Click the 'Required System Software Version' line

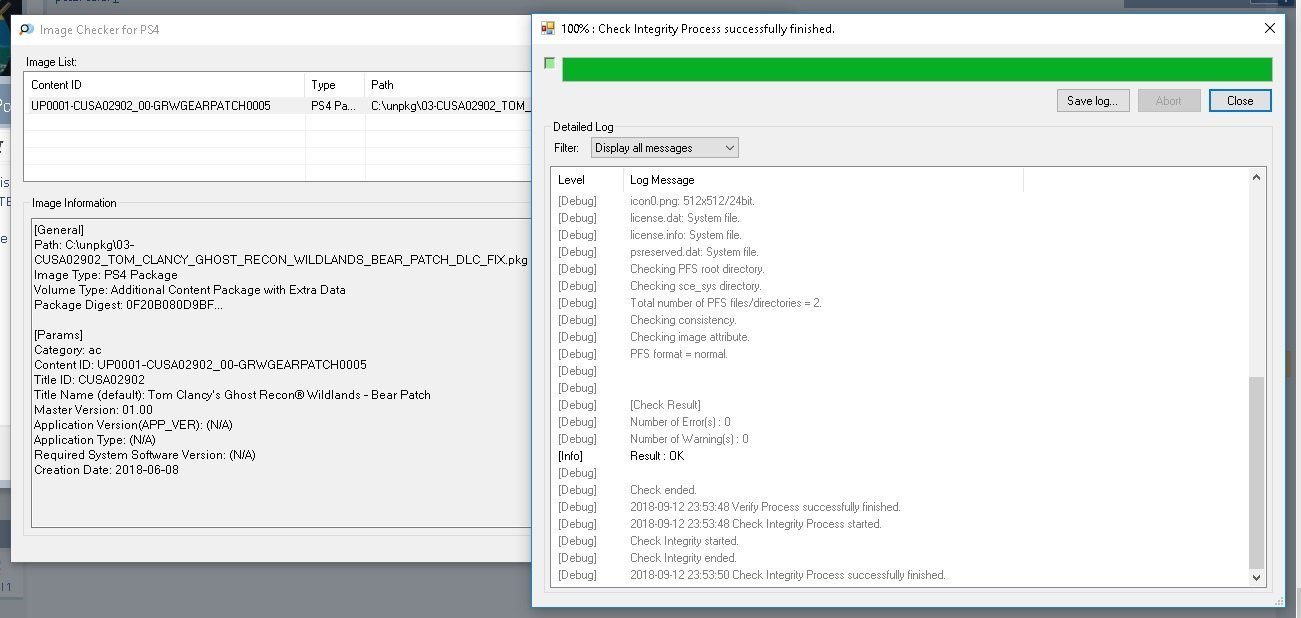[145, 455]
